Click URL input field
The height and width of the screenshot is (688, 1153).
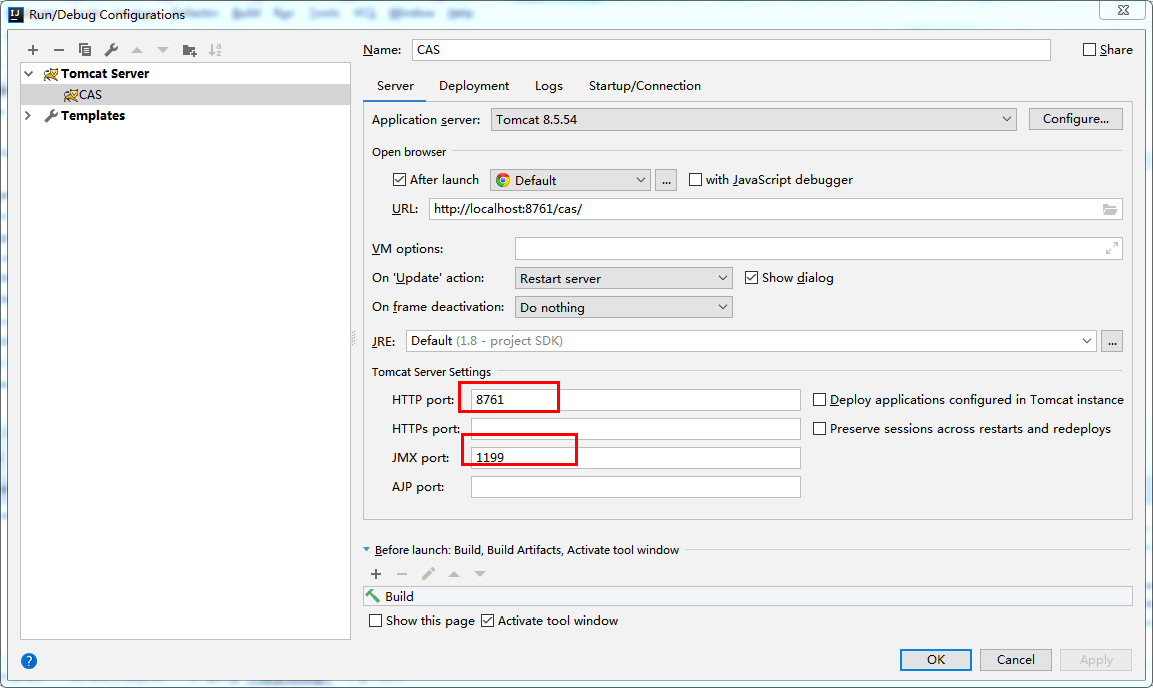tap(775, 209)
